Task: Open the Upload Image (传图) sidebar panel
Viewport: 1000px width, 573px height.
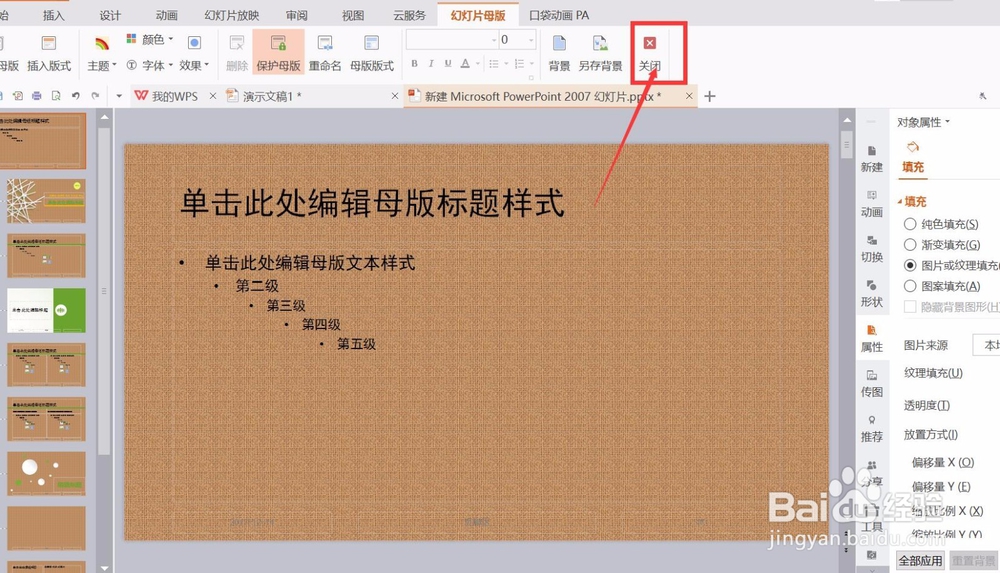Action: (x=872, y=383)
